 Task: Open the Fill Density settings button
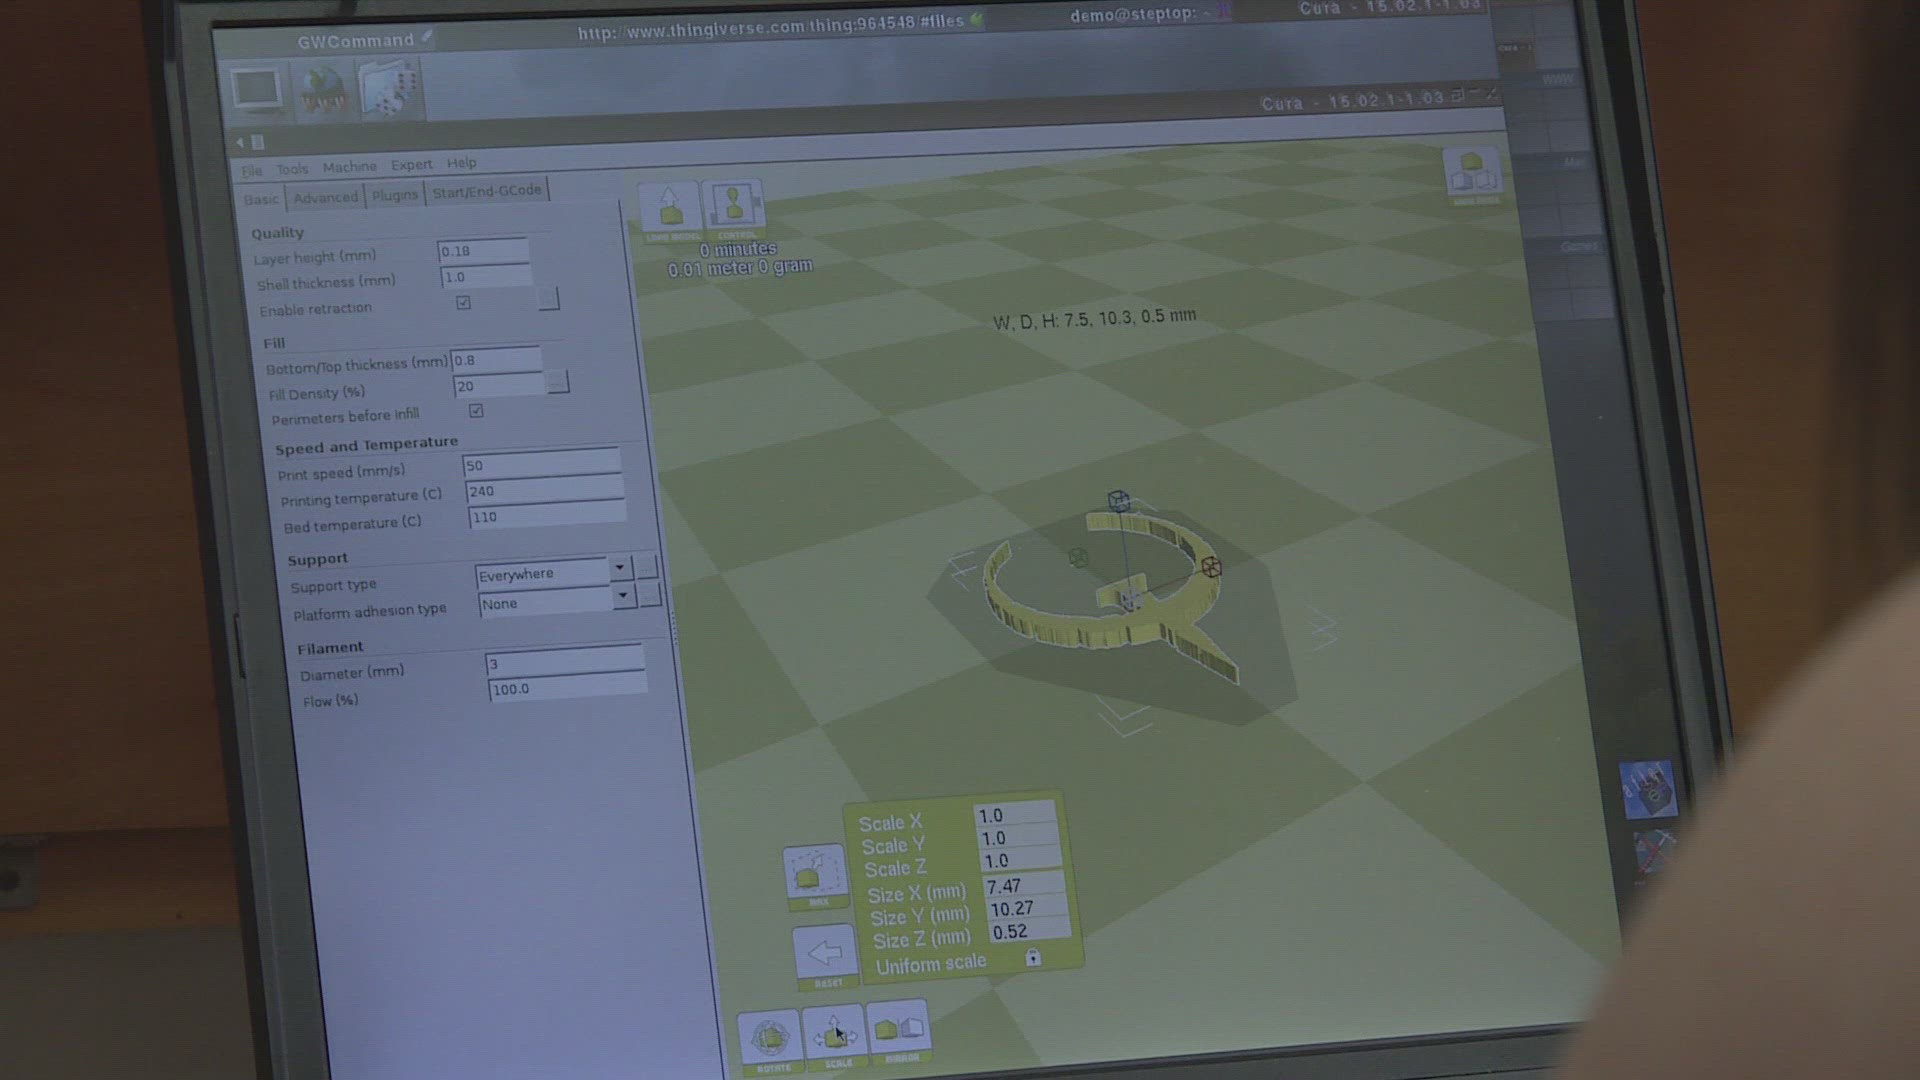pyautogui.click(x=558, y=382)
